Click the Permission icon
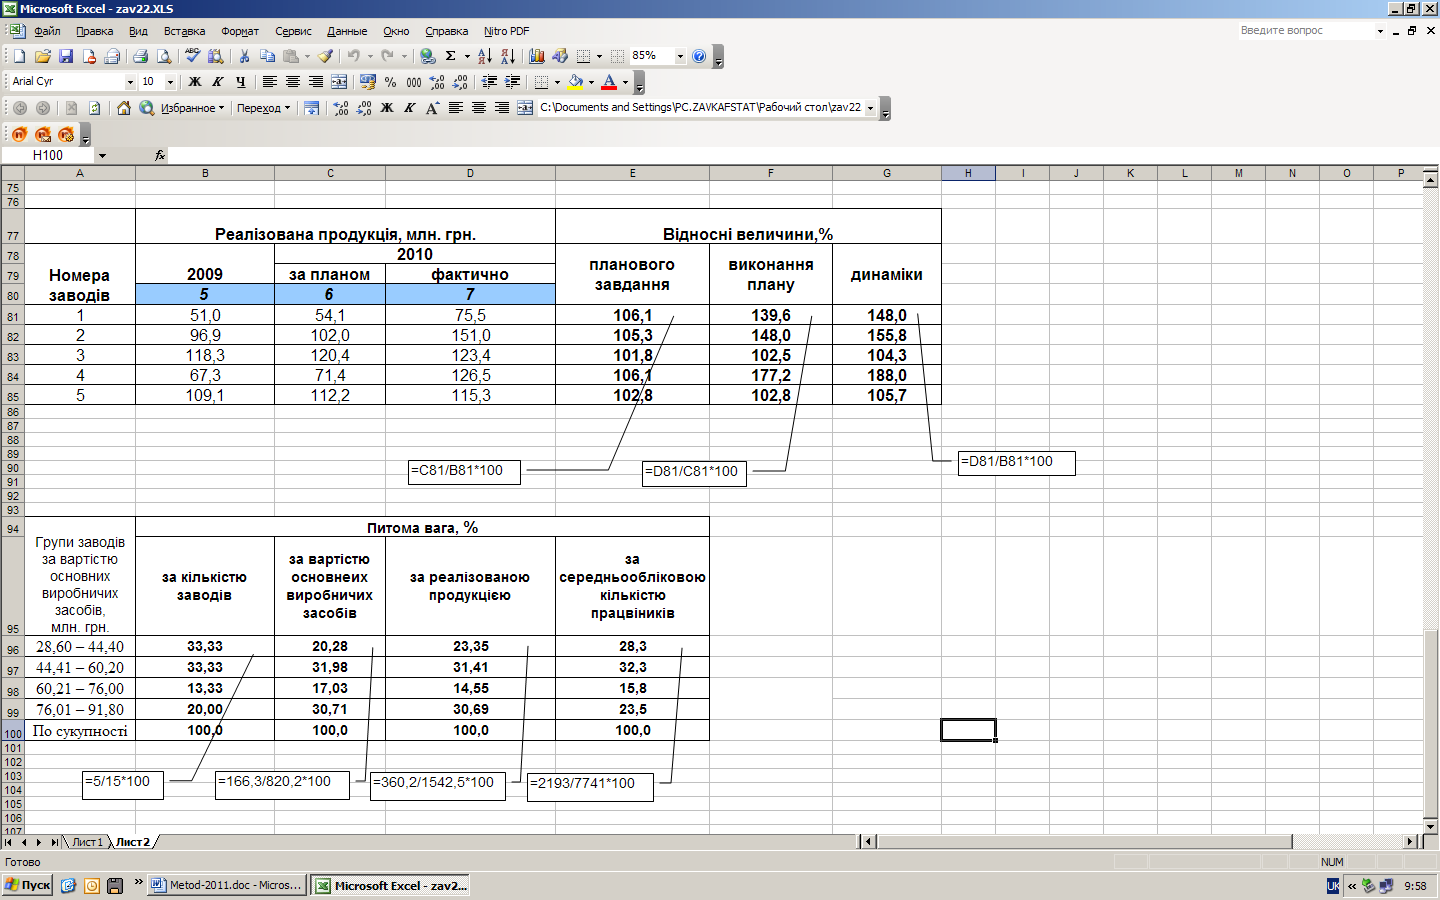 [x=88, y=56]
